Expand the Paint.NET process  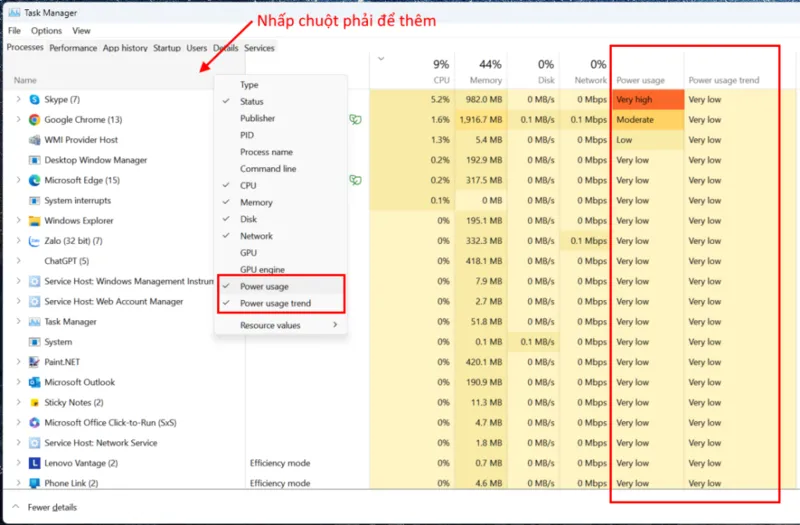18,362
